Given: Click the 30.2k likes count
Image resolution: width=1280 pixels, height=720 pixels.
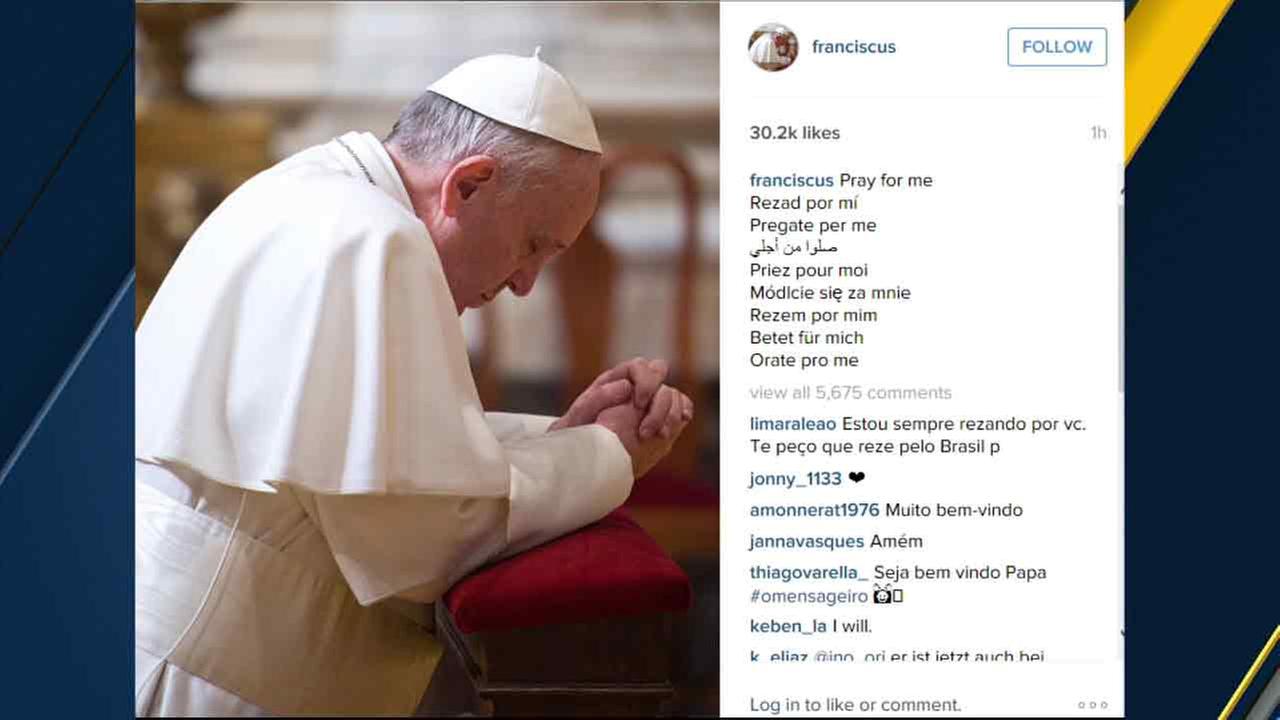Looking at the screenshot, I should [x=795, y=133].
